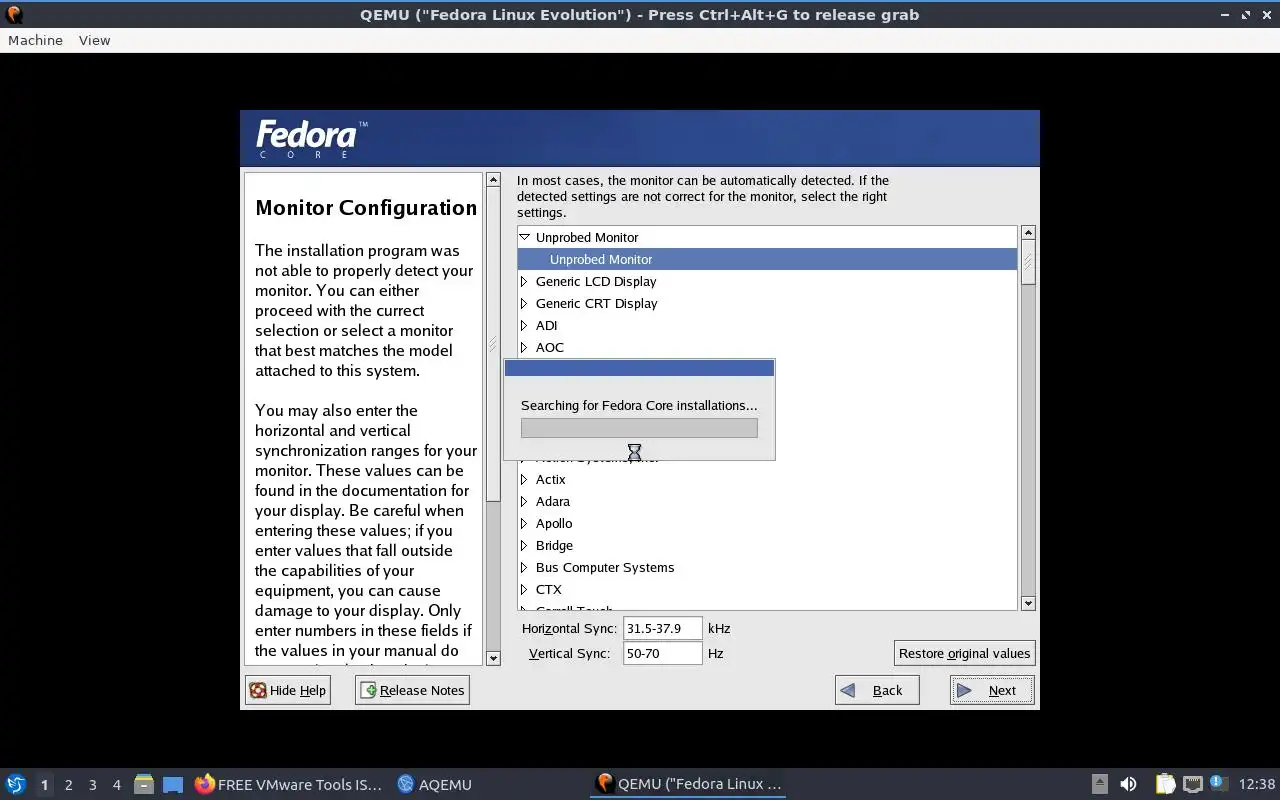Go Back to previous installer step
1280x800 pixels.
click(877, 690)
